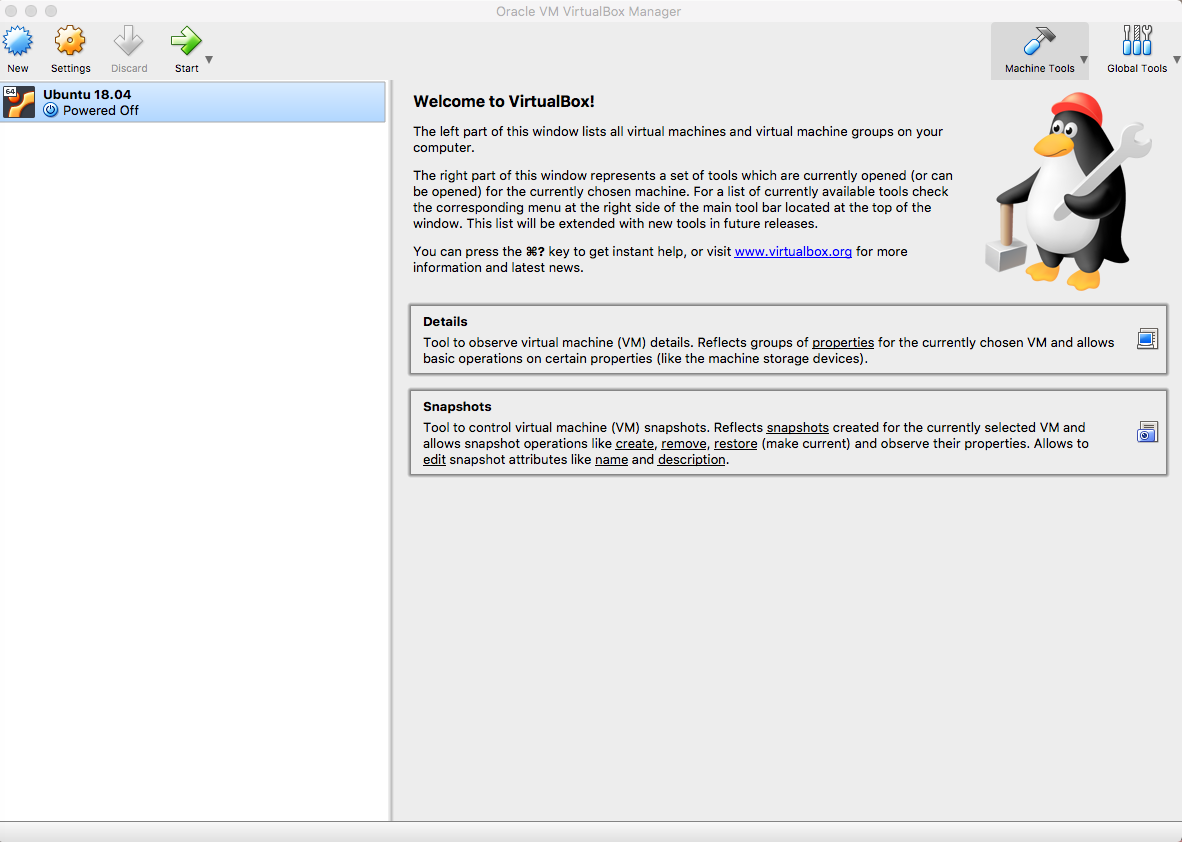Viewport: 1182px width, 842px height.
Task: Open Settings with the gear icon
Action: pos(70,41)
